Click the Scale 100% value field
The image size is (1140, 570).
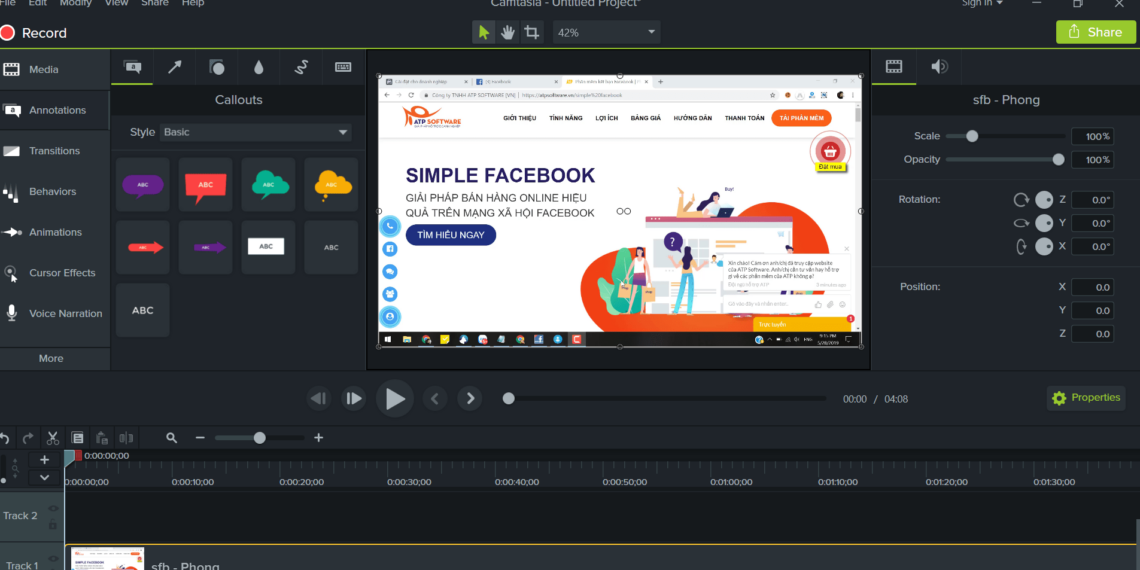pyautogui.click(x=1092, y=136)
